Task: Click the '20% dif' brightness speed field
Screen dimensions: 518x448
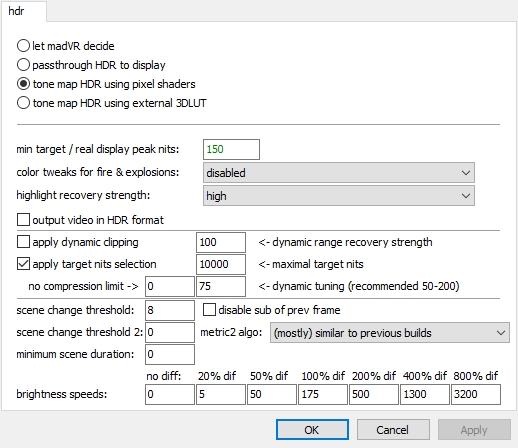Action: pos(221,394)
